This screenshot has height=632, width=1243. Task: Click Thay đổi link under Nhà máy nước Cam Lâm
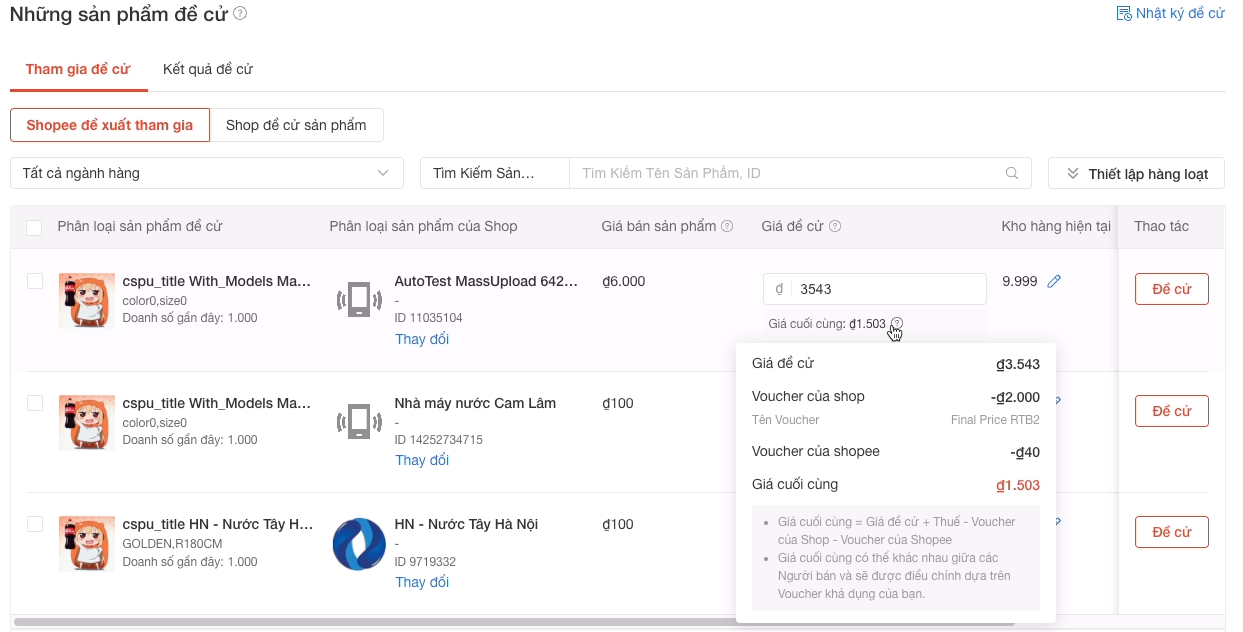coord(422,460)
